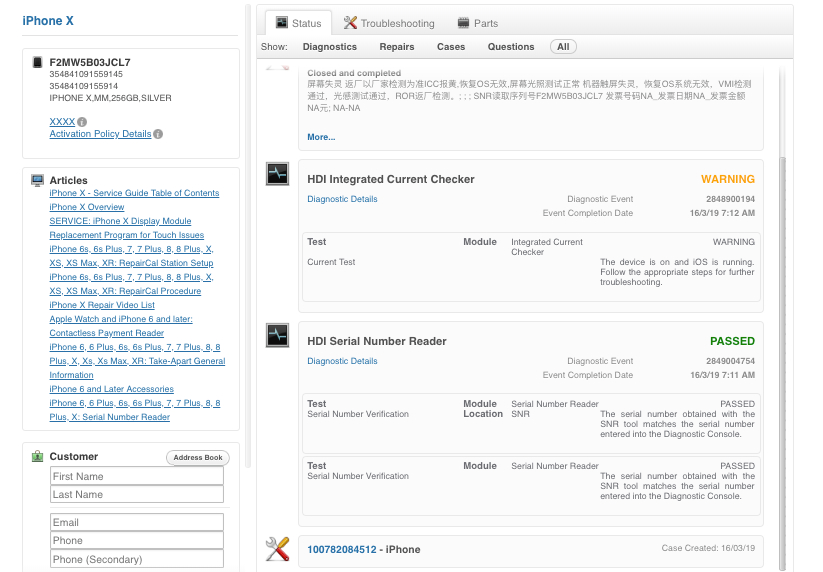Click the Customer section icon
Image resolution: width=823 pixels, height=572 pixels.
pos(37,456)
